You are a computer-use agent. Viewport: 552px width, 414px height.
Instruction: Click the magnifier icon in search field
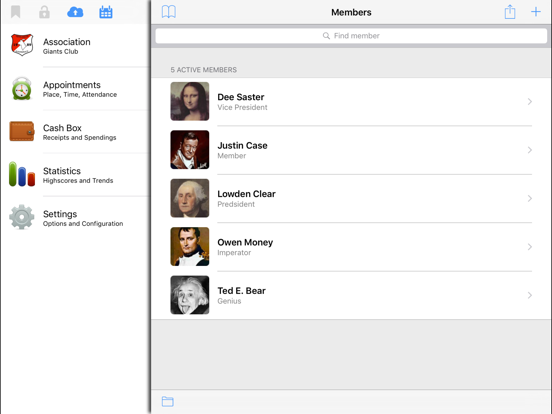click(326, 36)
